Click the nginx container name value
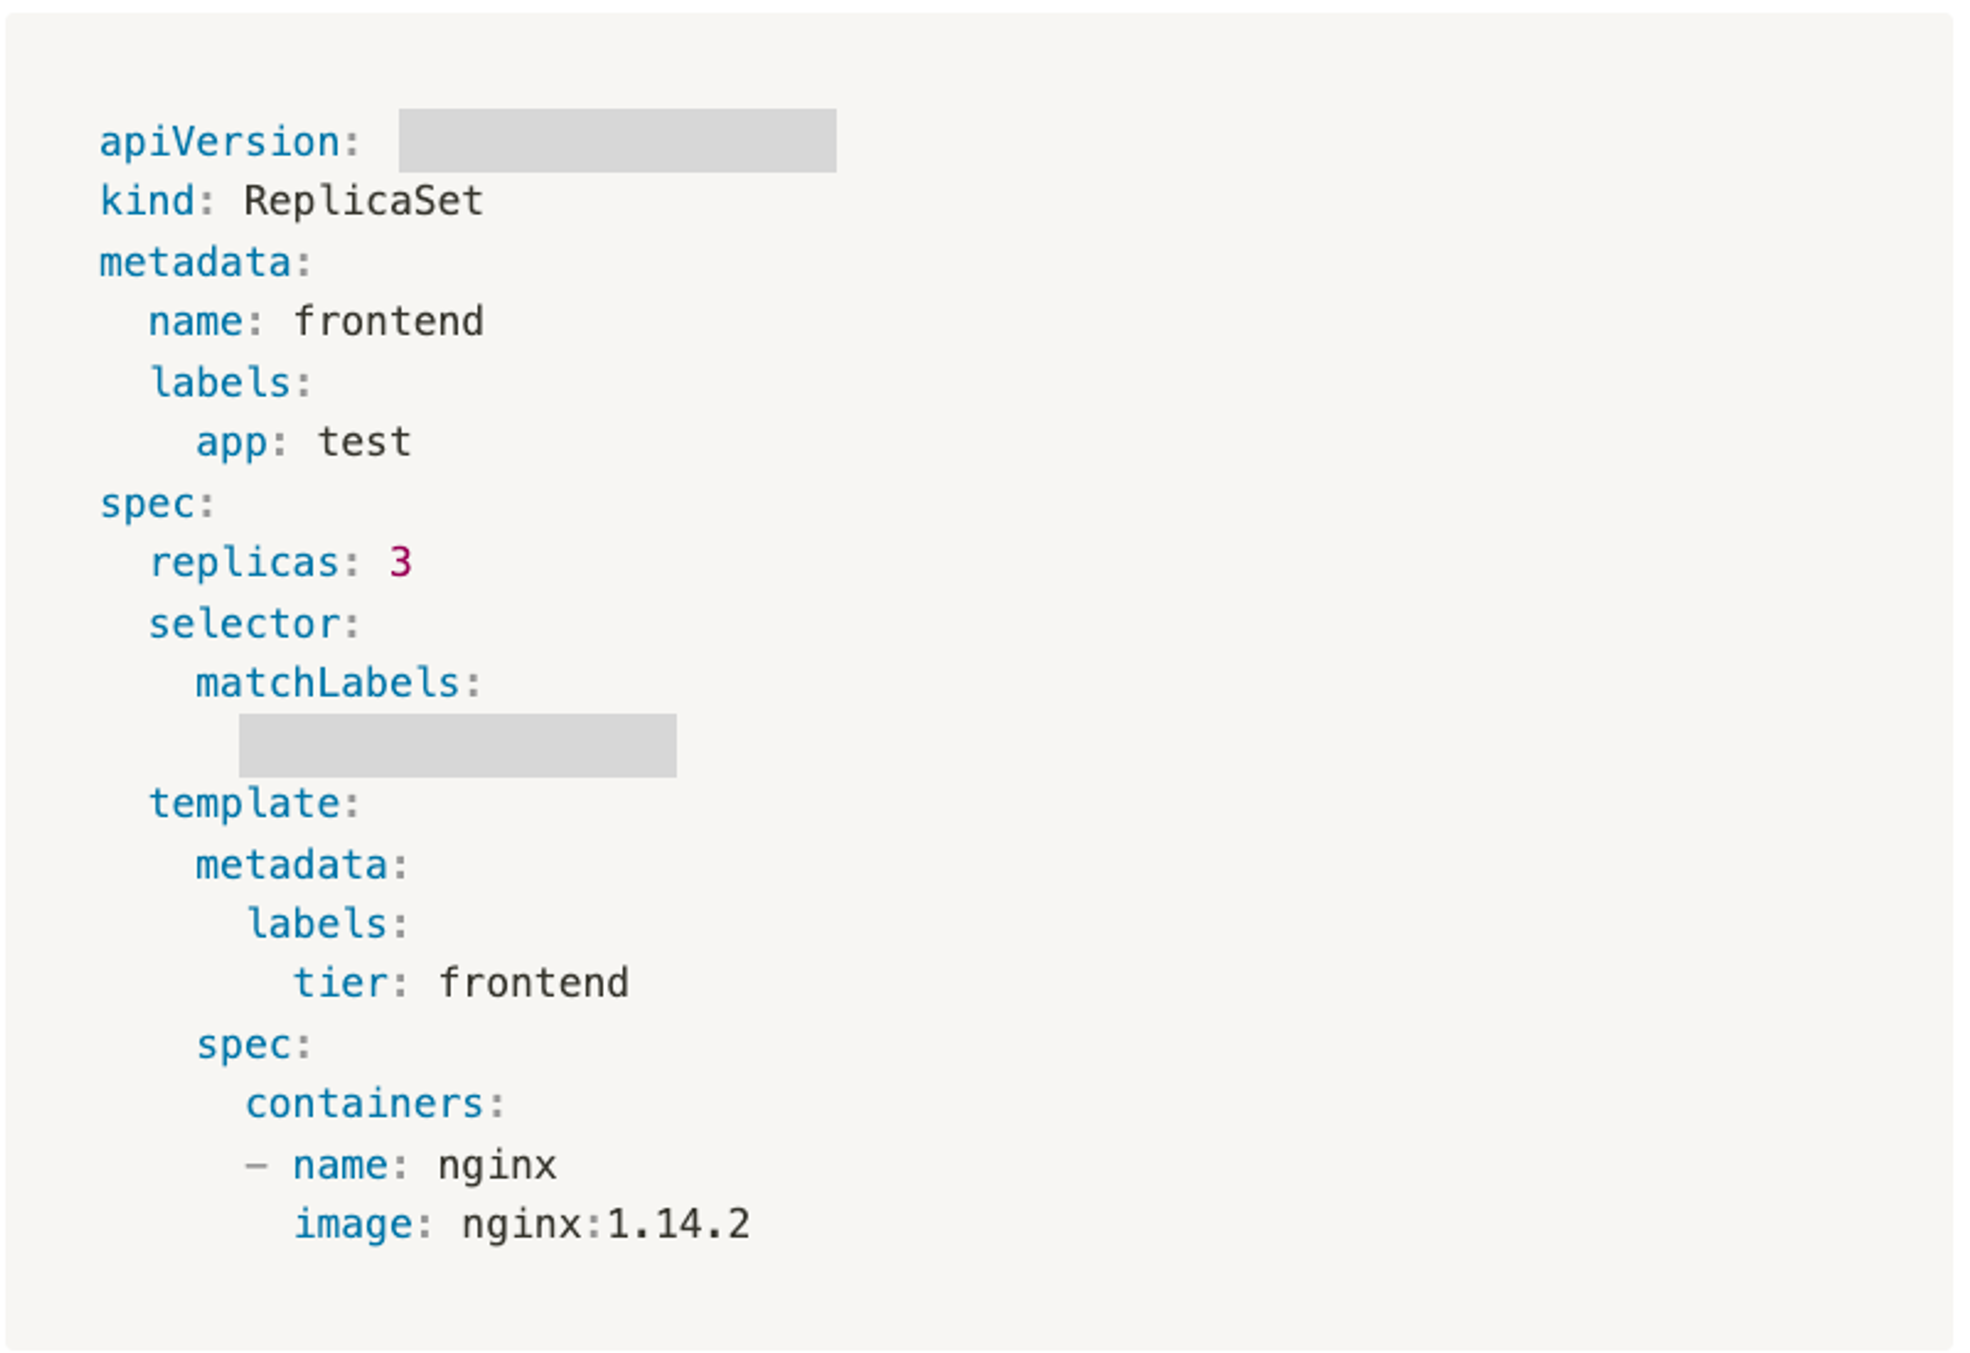This screenshot has height=1353, width=1970. (497, 1166)
